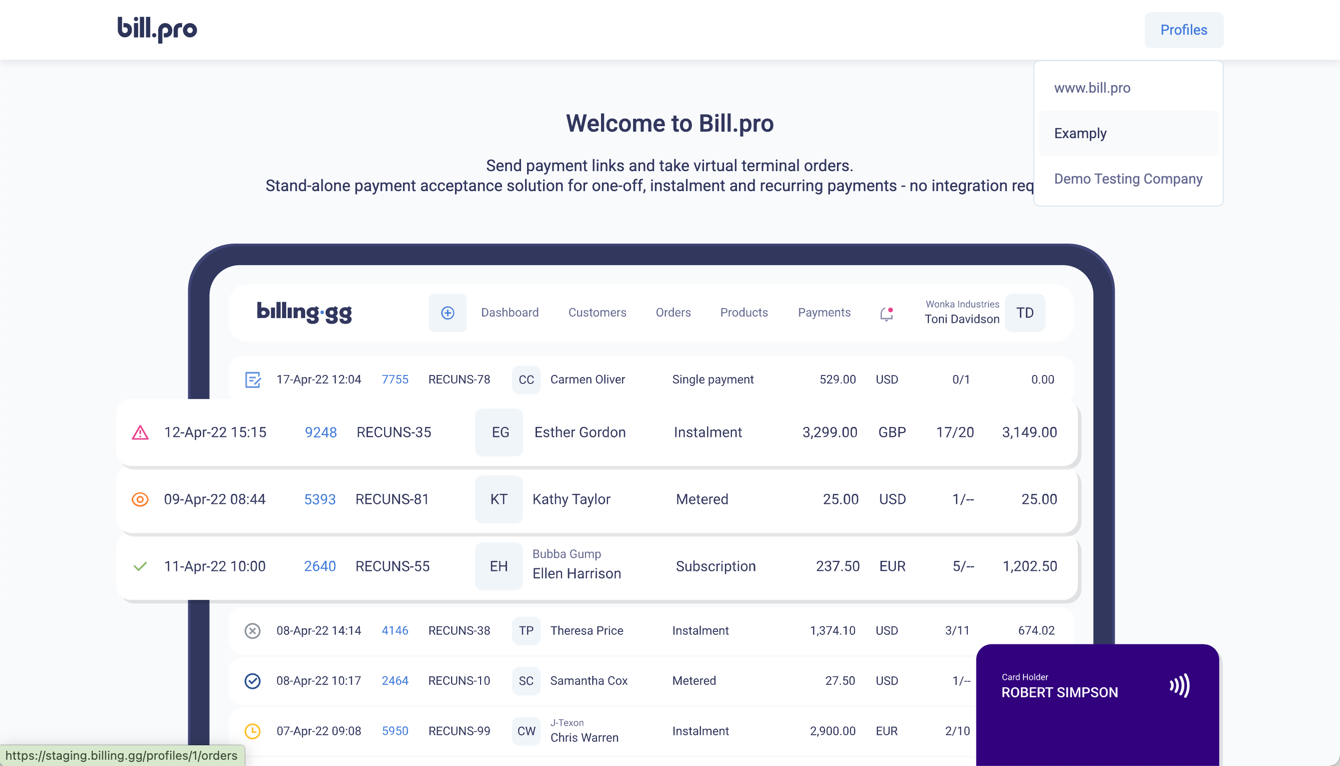Click the TP avatar for Theresa Price
The image size is (1340, 766).
526,631
